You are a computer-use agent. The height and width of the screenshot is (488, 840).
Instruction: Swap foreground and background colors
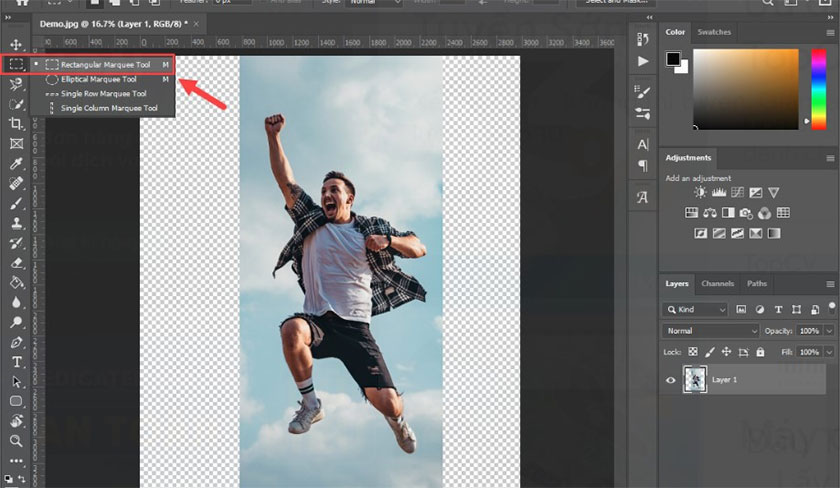pyautogui.click(x=22, y=479)
